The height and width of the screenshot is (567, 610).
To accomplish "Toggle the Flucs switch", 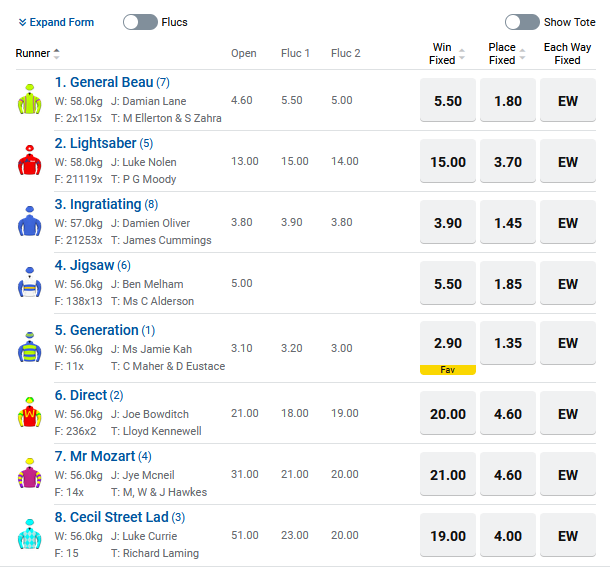I will [x=139, y=22].
